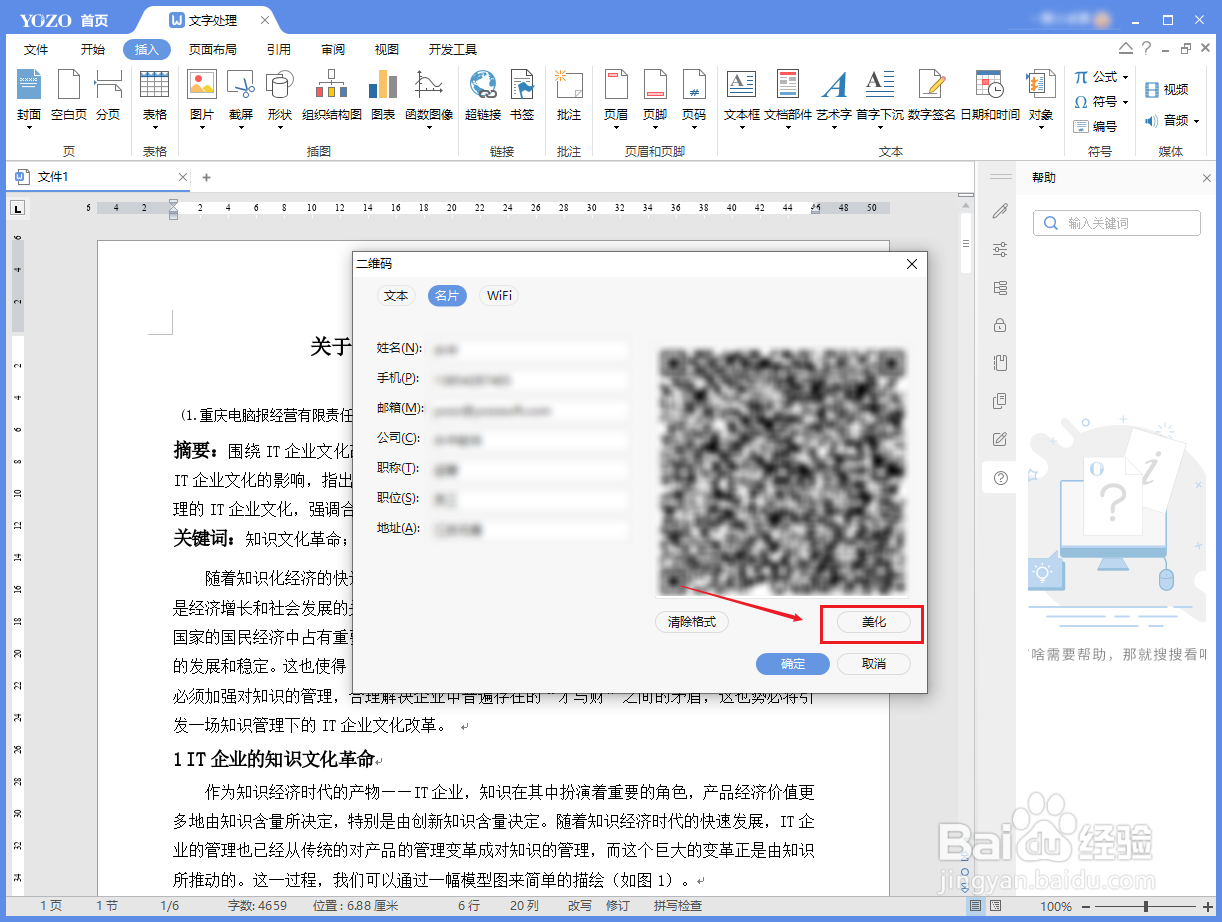Insert an 对象 object
Viewport: 1222px width, 922px height.
[1041, 97]
